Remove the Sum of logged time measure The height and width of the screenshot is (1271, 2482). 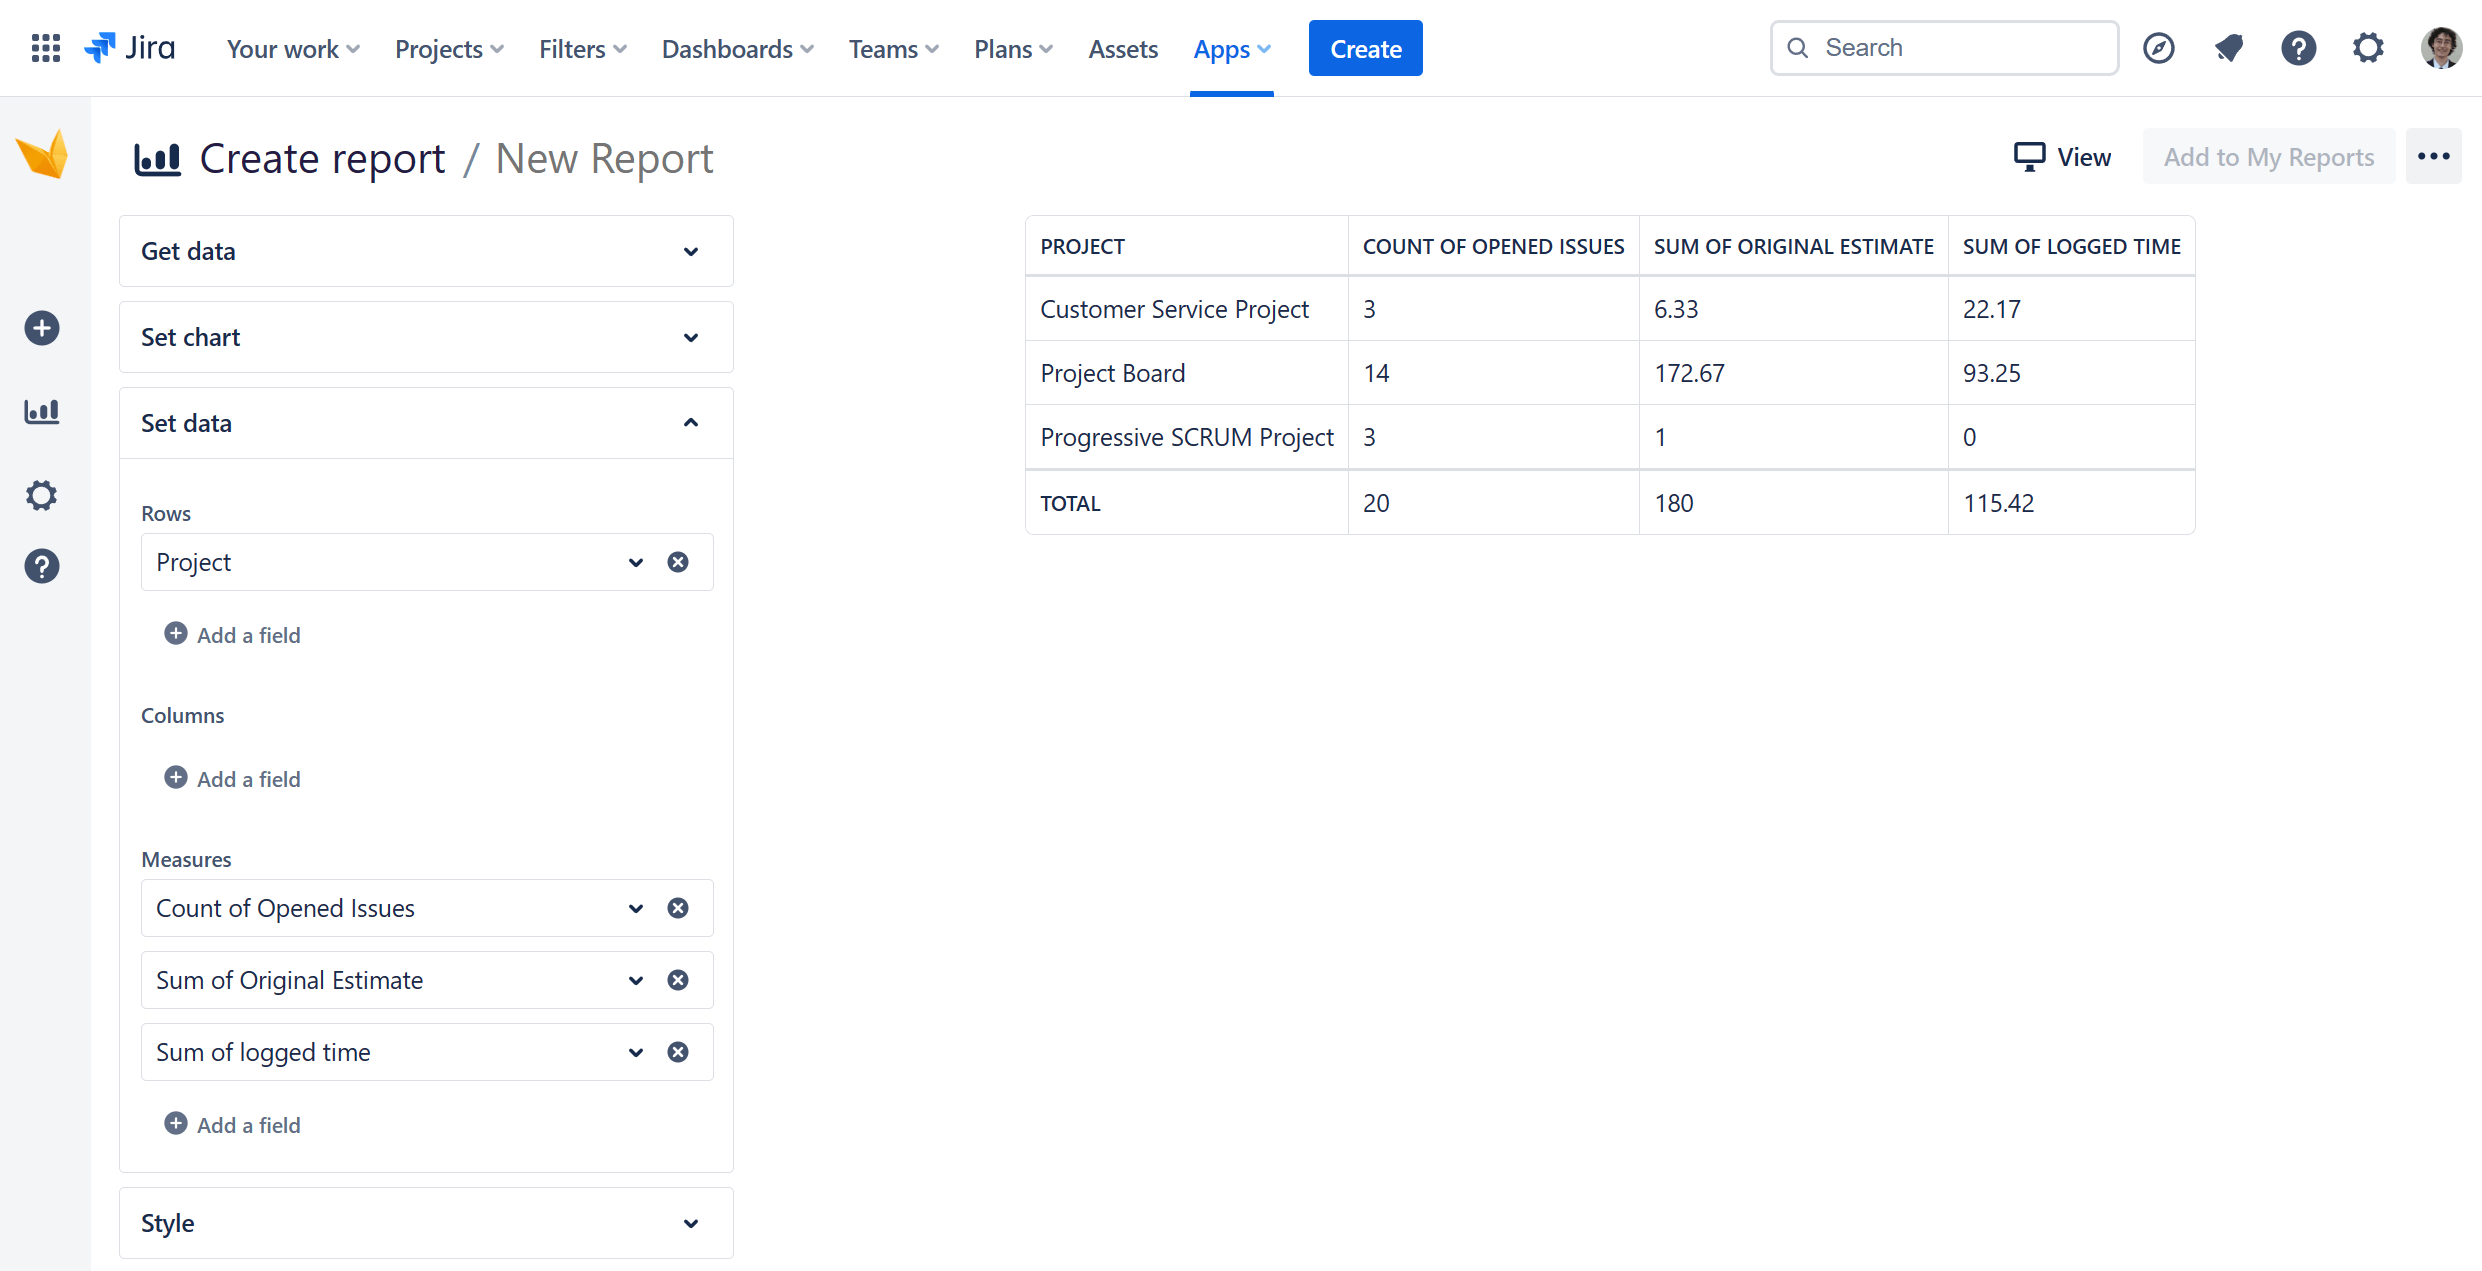[x=678, y=1051]
